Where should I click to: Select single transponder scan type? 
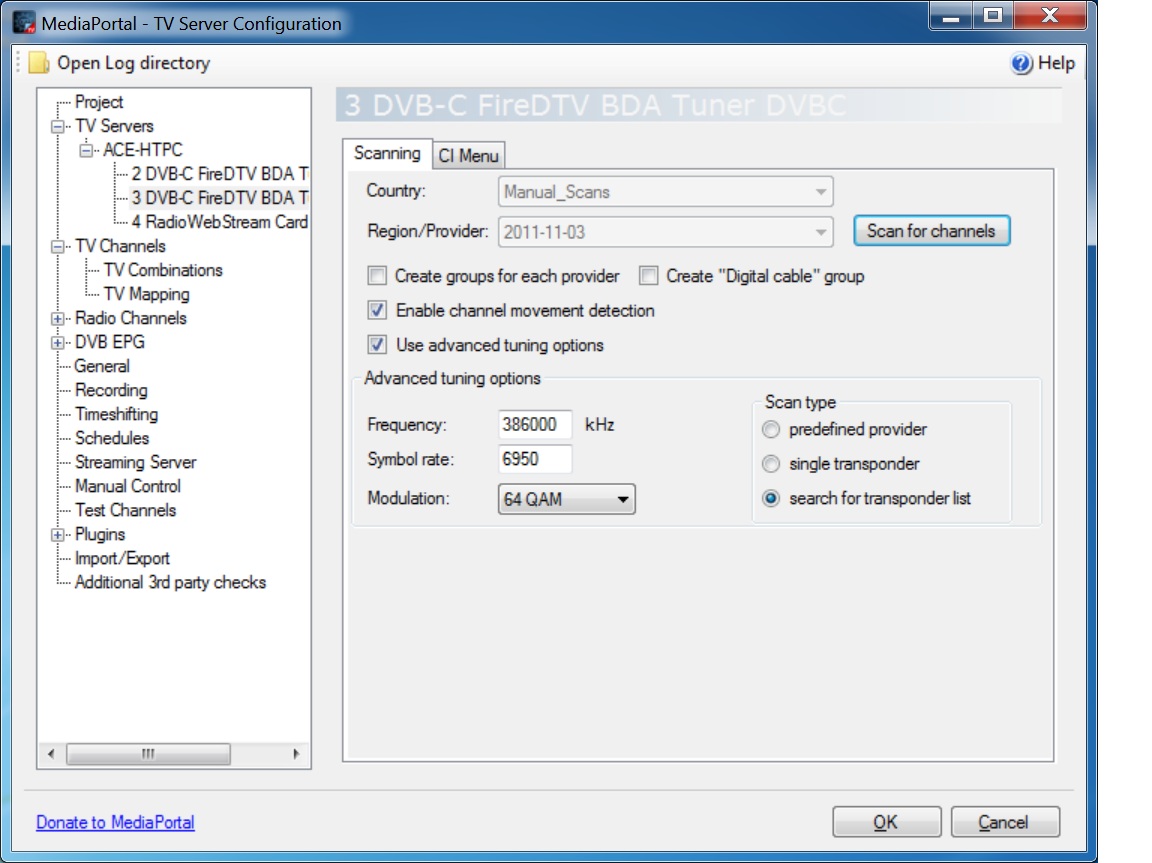pyautogui.click(x=771, y=464)
